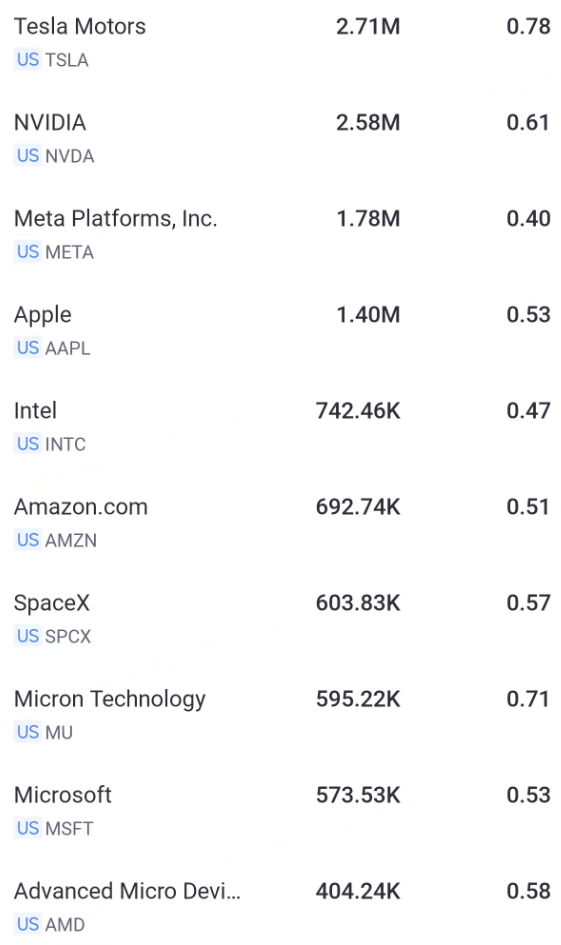This screenshot has width=561, height=945.
Task: Open the Intel stock row
Action: 280,427
